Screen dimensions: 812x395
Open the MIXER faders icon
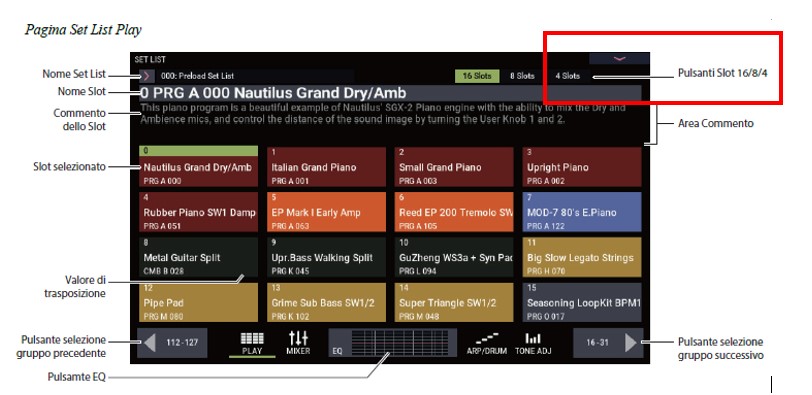coord(298,343)
